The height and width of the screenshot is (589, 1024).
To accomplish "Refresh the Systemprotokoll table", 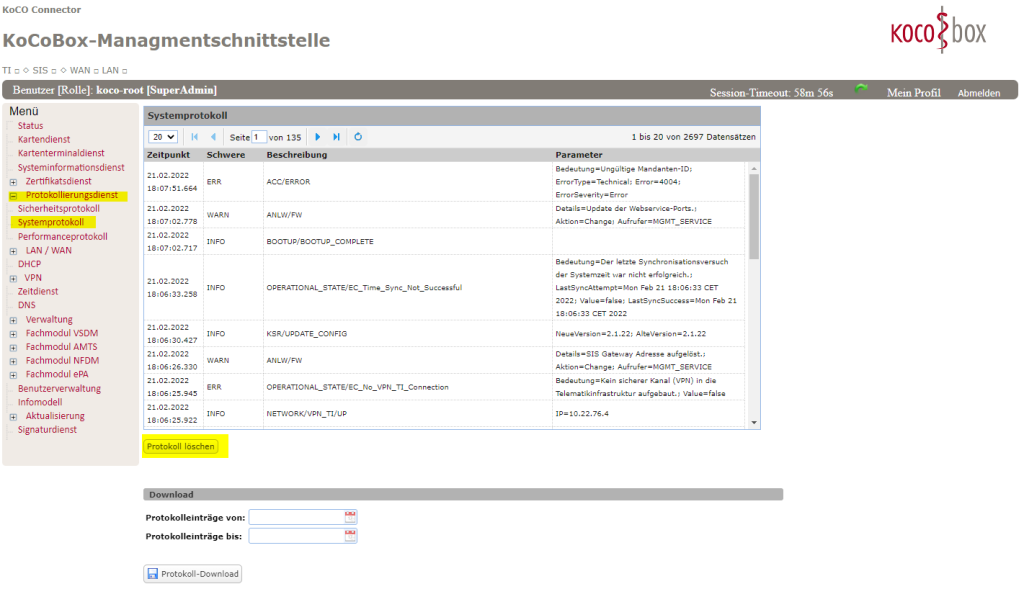I will (x=358, y=136).
